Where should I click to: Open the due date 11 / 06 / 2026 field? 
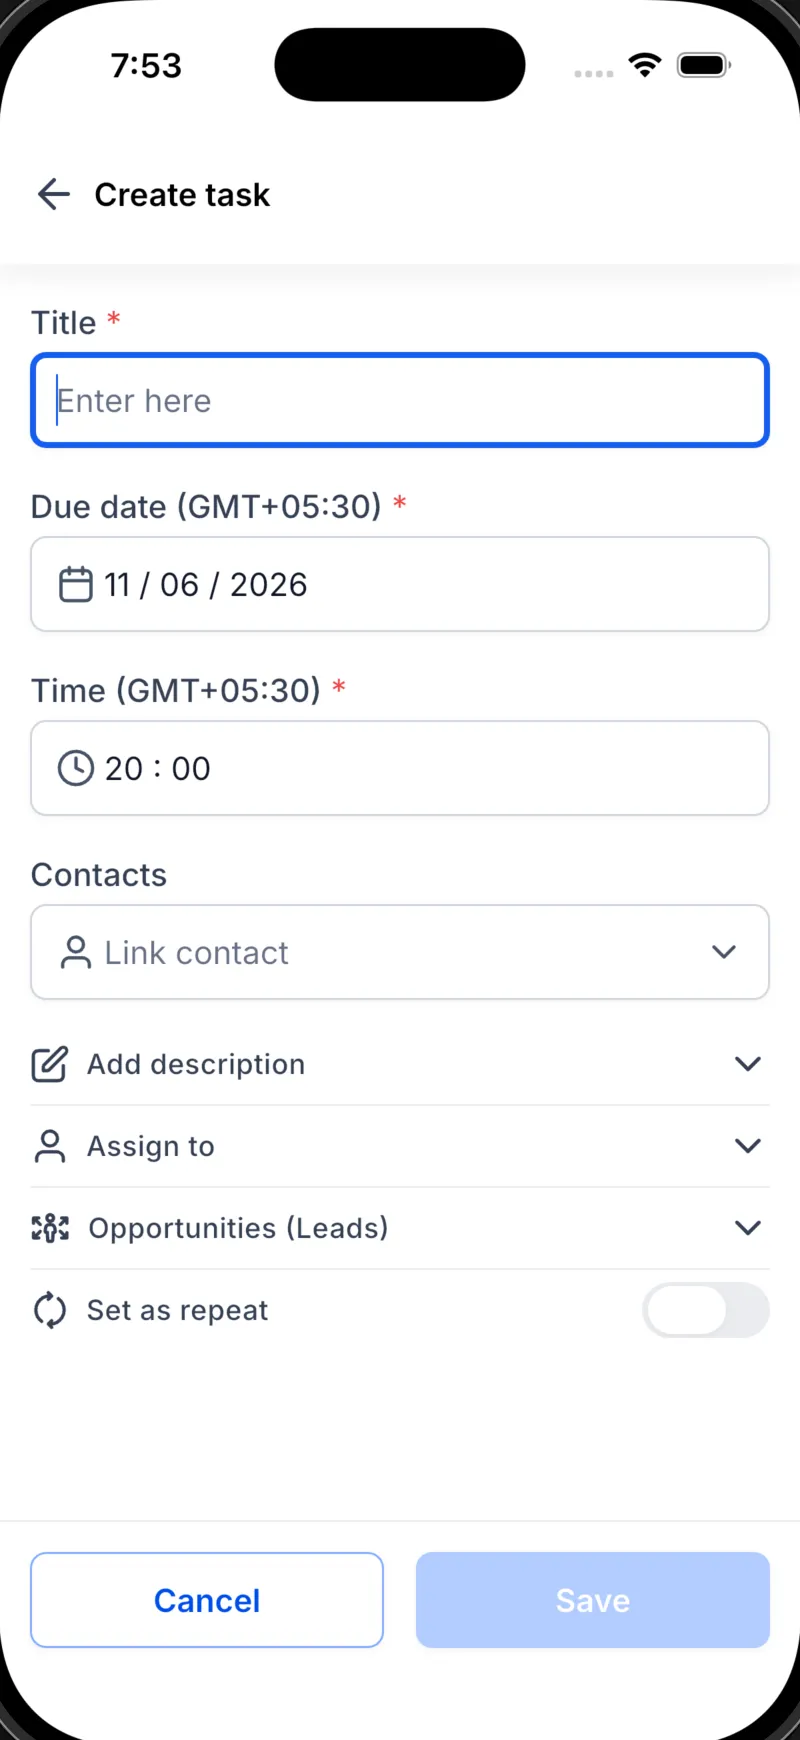tap(400, 584)
